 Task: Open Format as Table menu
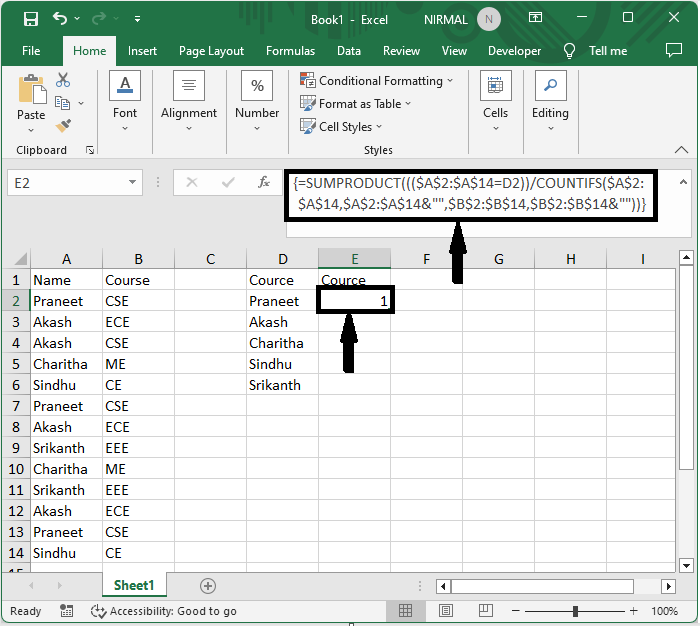[355, 104]
